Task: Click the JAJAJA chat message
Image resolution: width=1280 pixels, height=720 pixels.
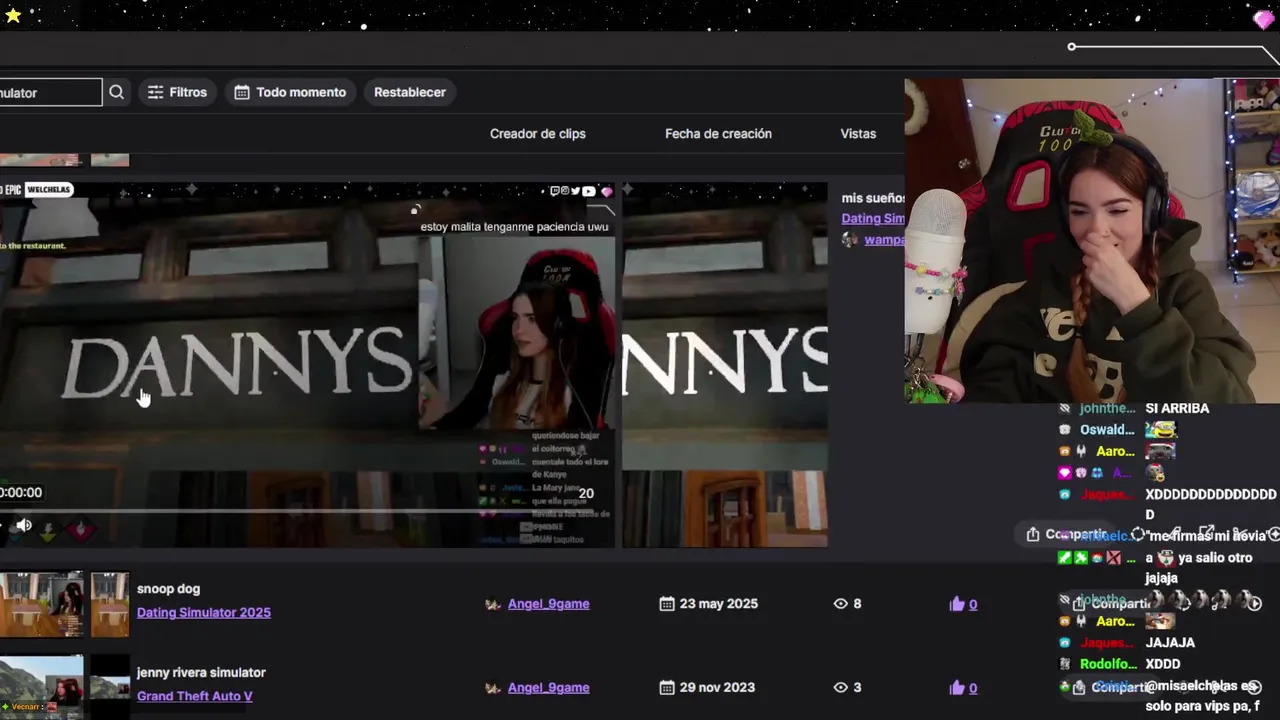Action: click(x=1170, y=642)
